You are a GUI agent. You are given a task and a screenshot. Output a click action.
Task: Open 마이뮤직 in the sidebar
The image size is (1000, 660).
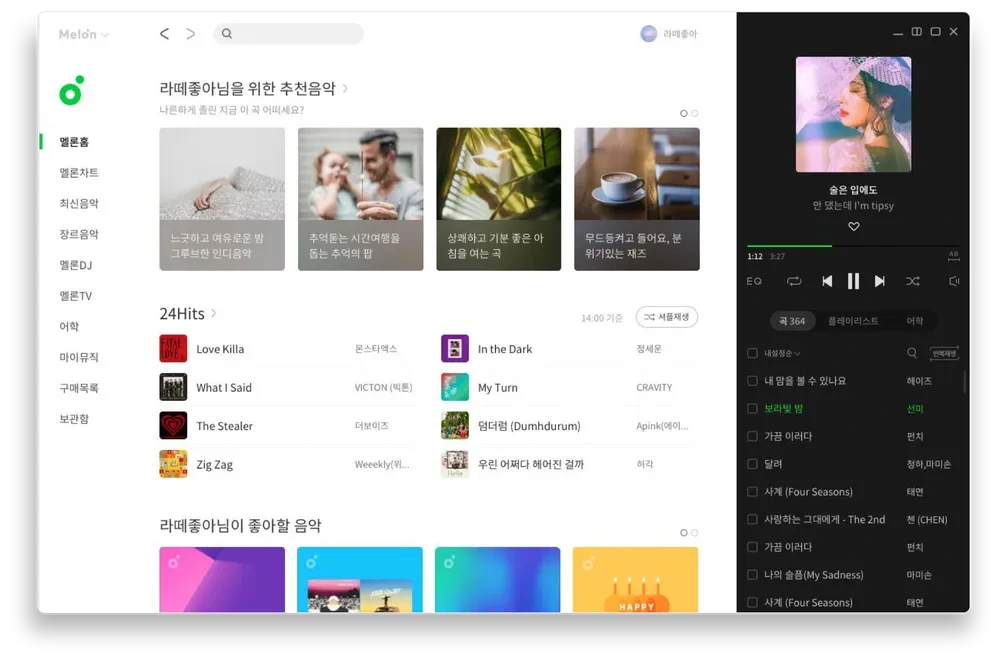pos(79,357)
